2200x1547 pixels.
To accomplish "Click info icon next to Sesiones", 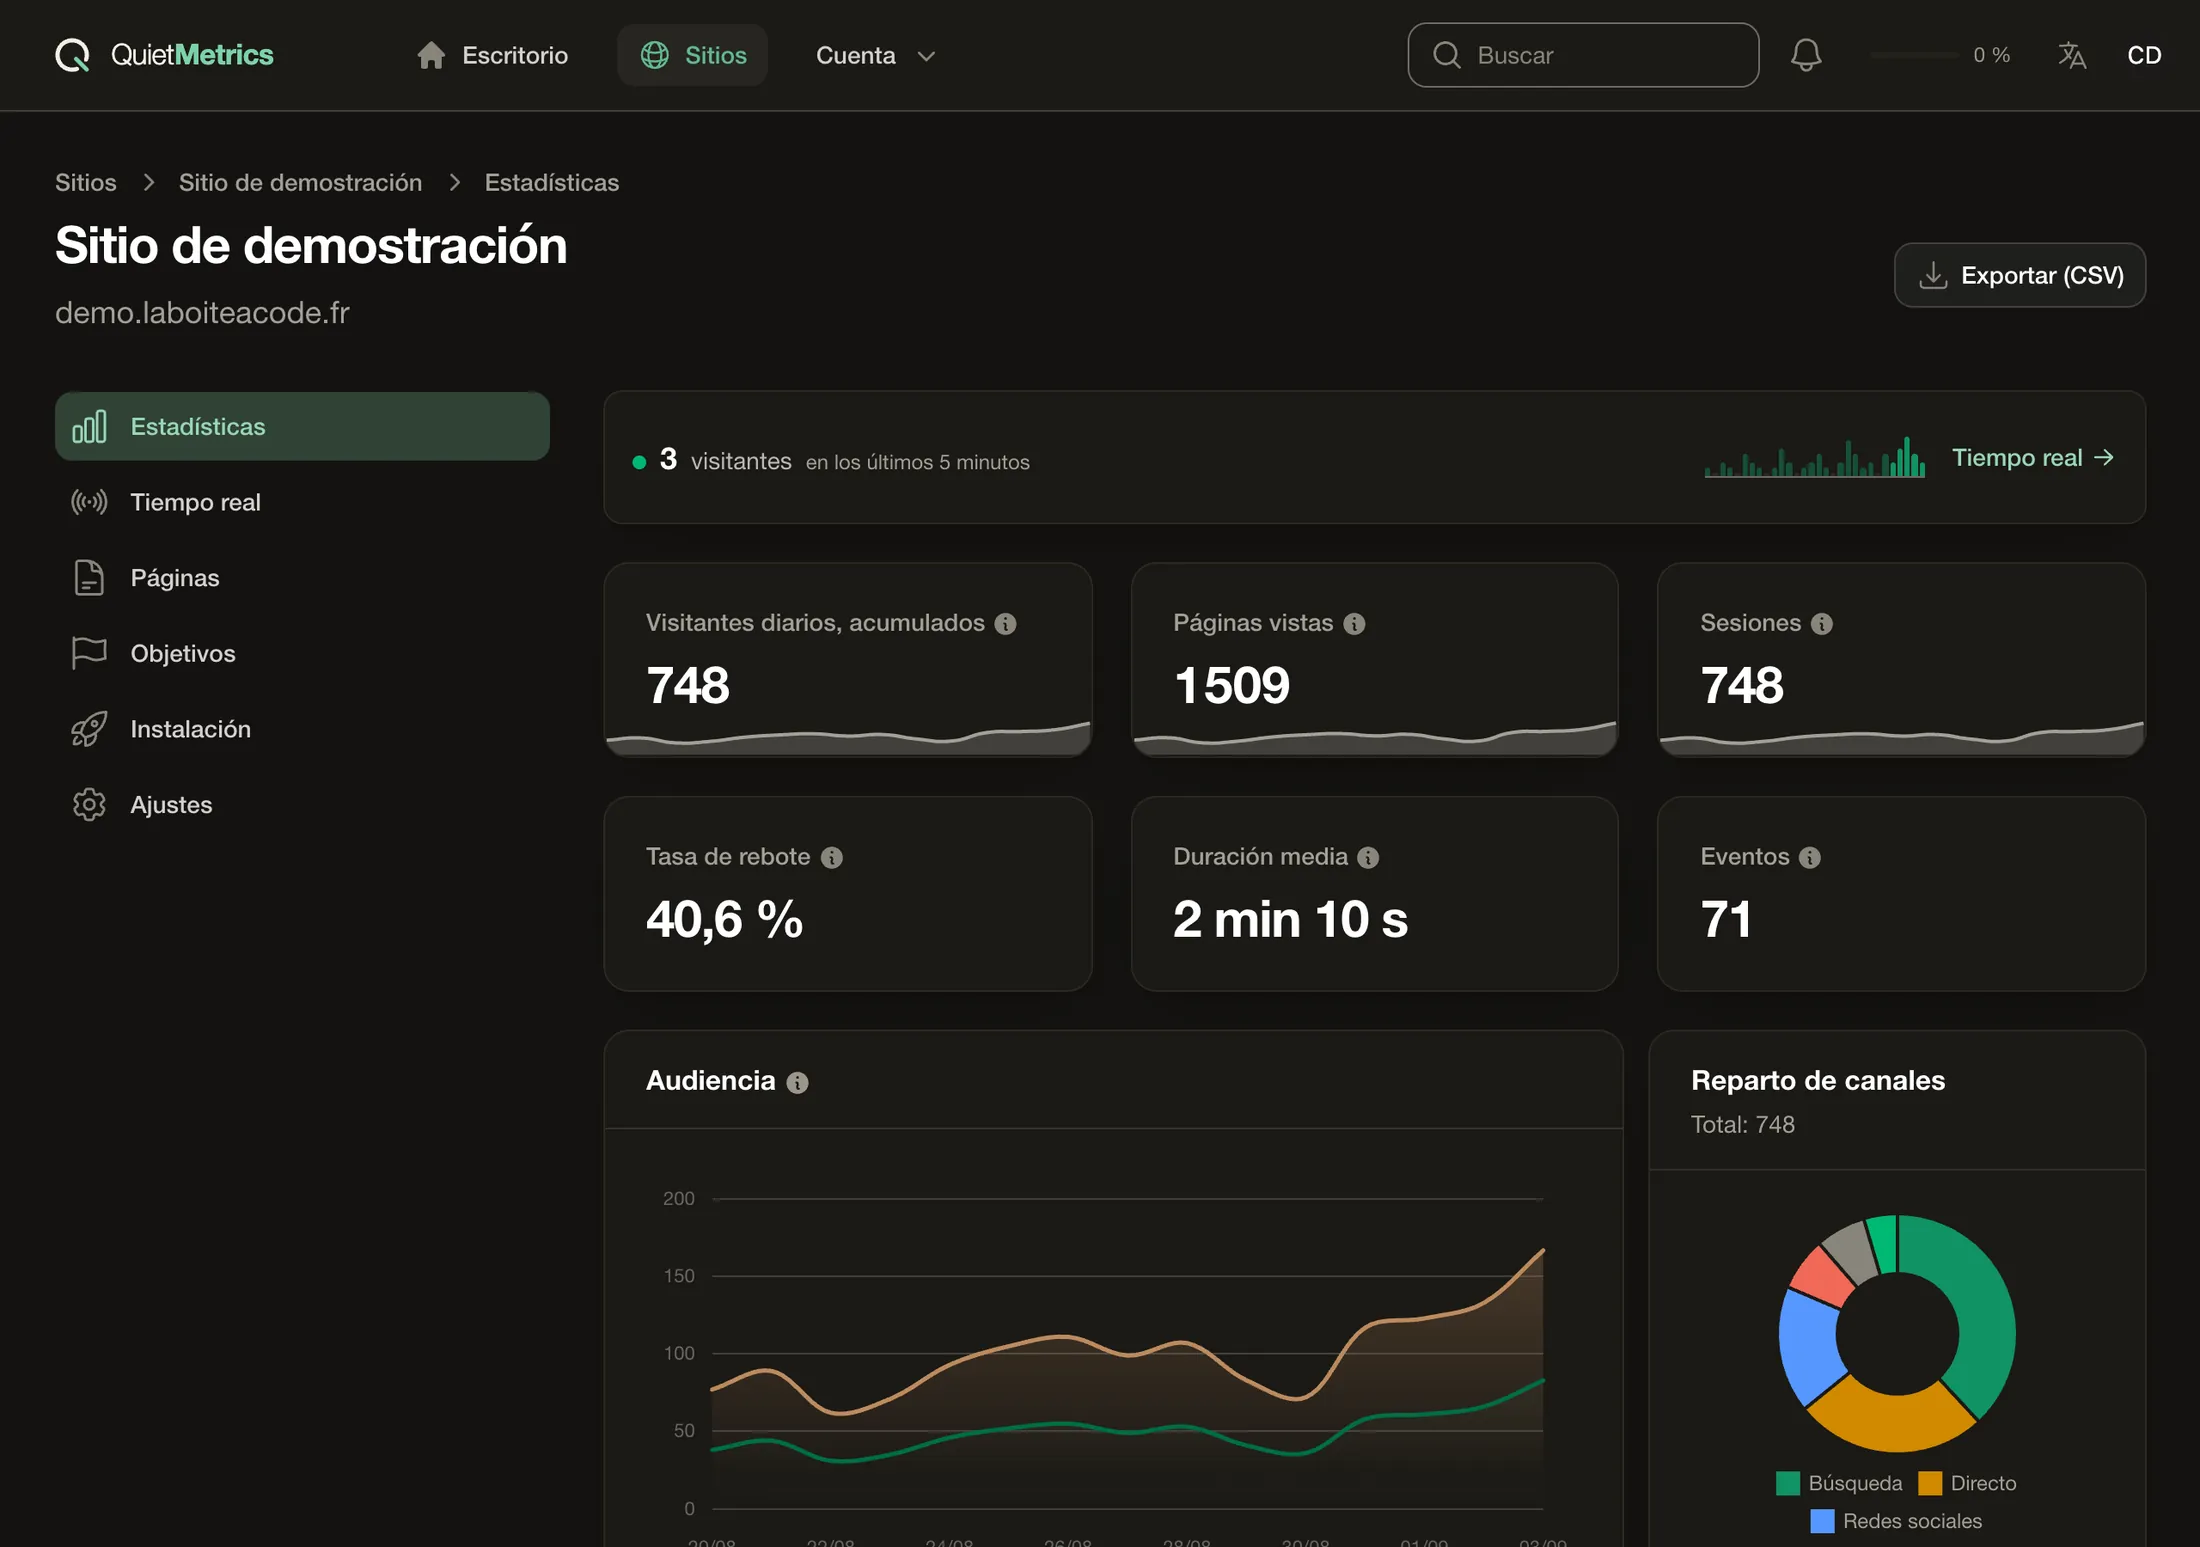I will click(x=1821, y=624).
